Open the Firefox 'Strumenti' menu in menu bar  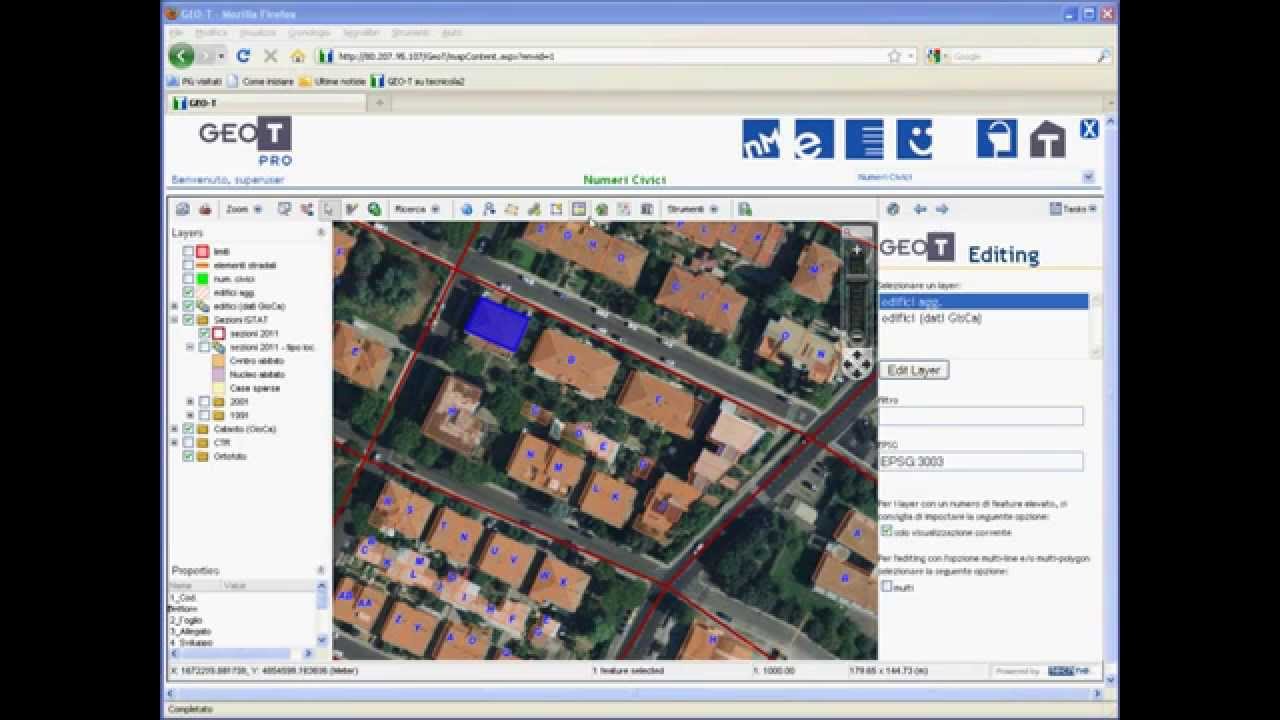pos(410,33)
